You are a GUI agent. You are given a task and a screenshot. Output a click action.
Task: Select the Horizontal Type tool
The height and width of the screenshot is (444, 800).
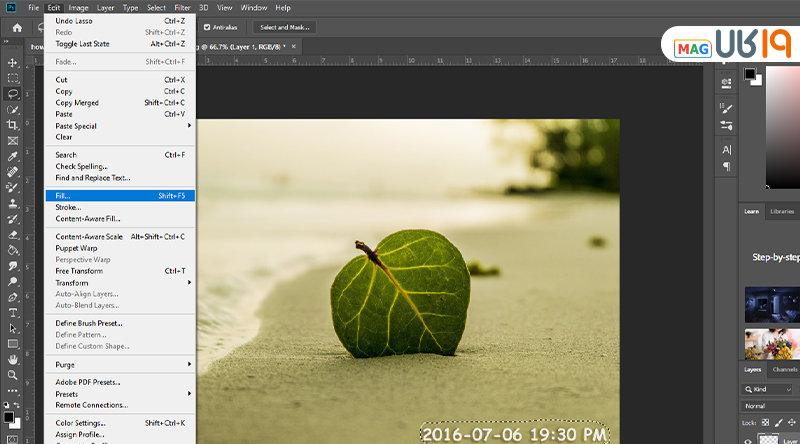tap(13, 312)
